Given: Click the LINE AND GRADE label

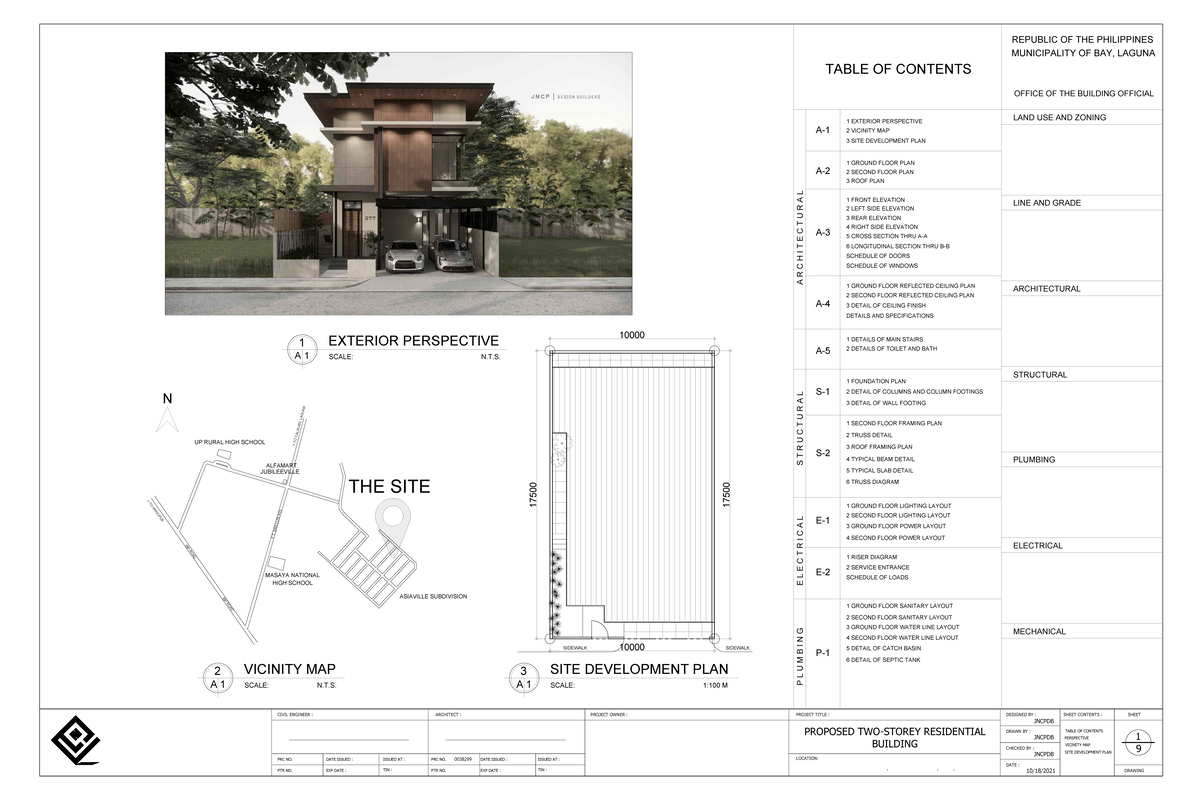Looking at the screenshot, I should [x=1047, y=203].
